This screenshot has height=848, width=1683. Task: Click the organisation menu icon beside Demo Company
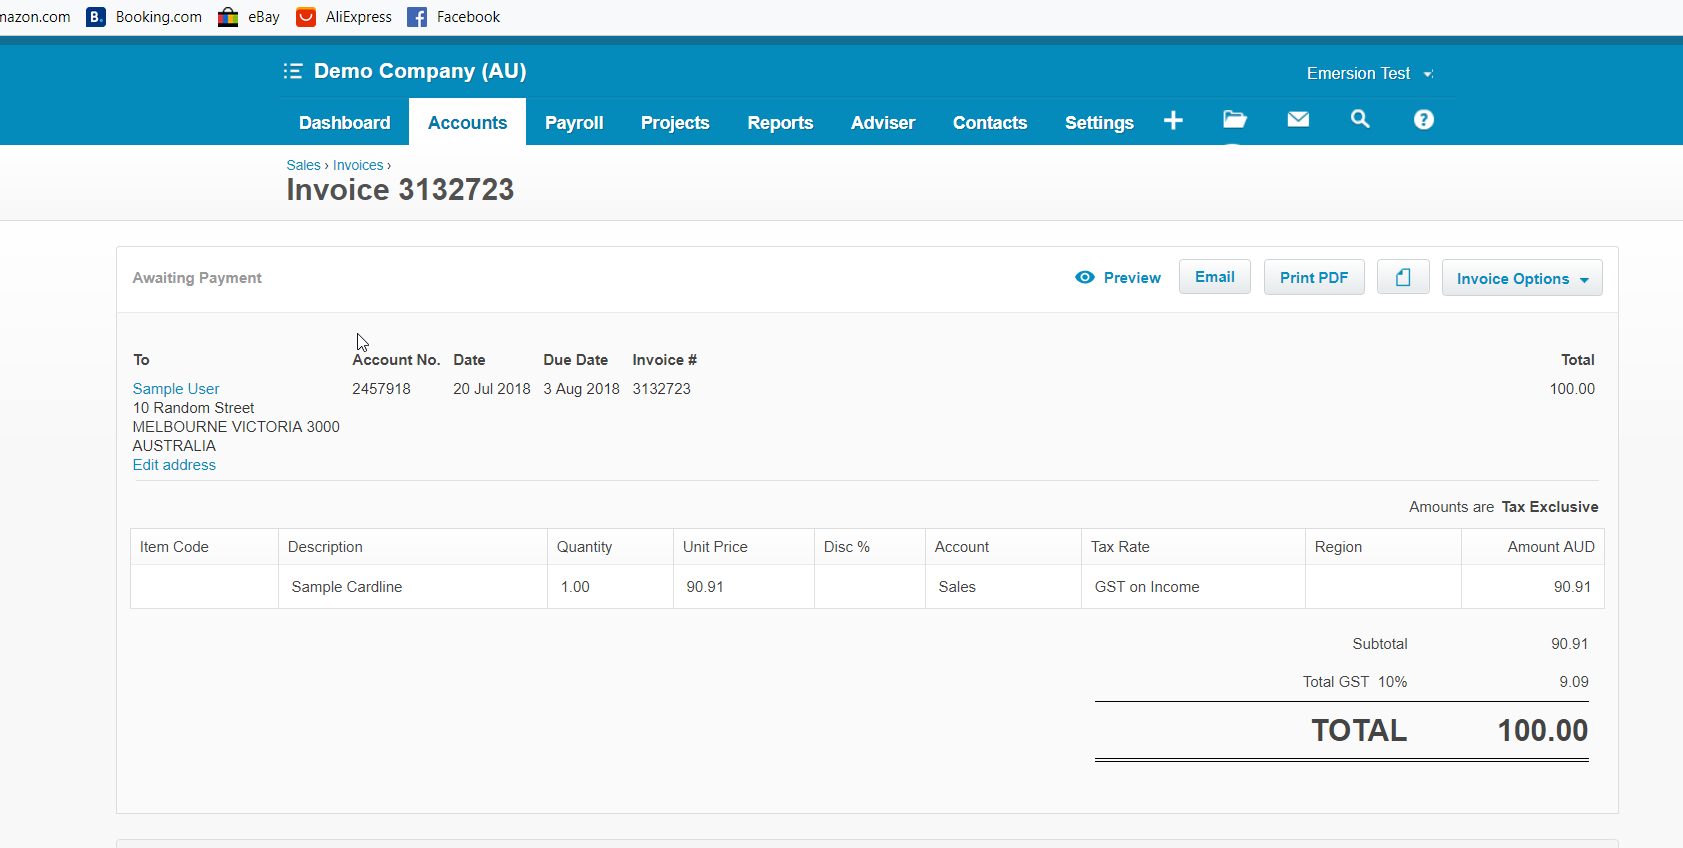coord(293,71)
